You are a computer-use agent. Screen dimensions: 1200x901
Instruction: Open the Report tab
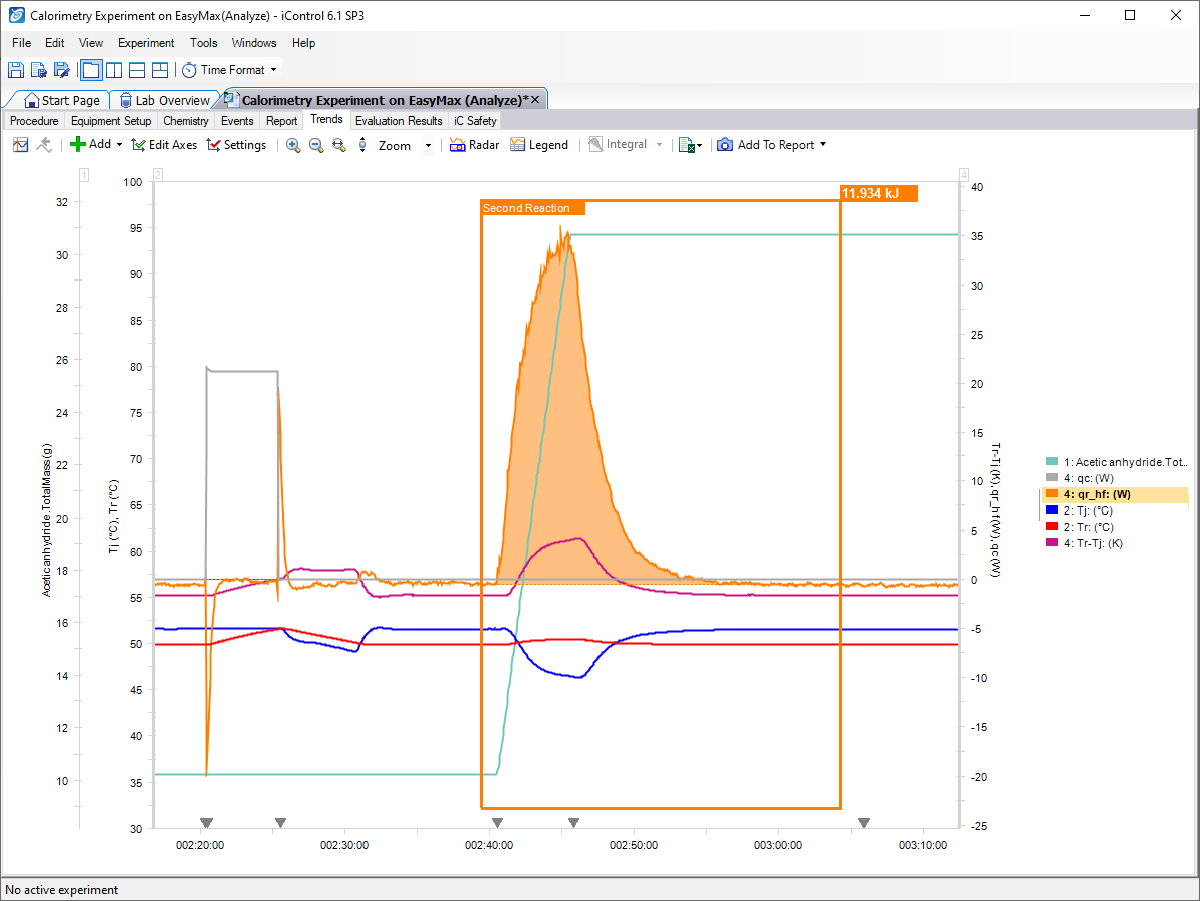click(282, 121)
